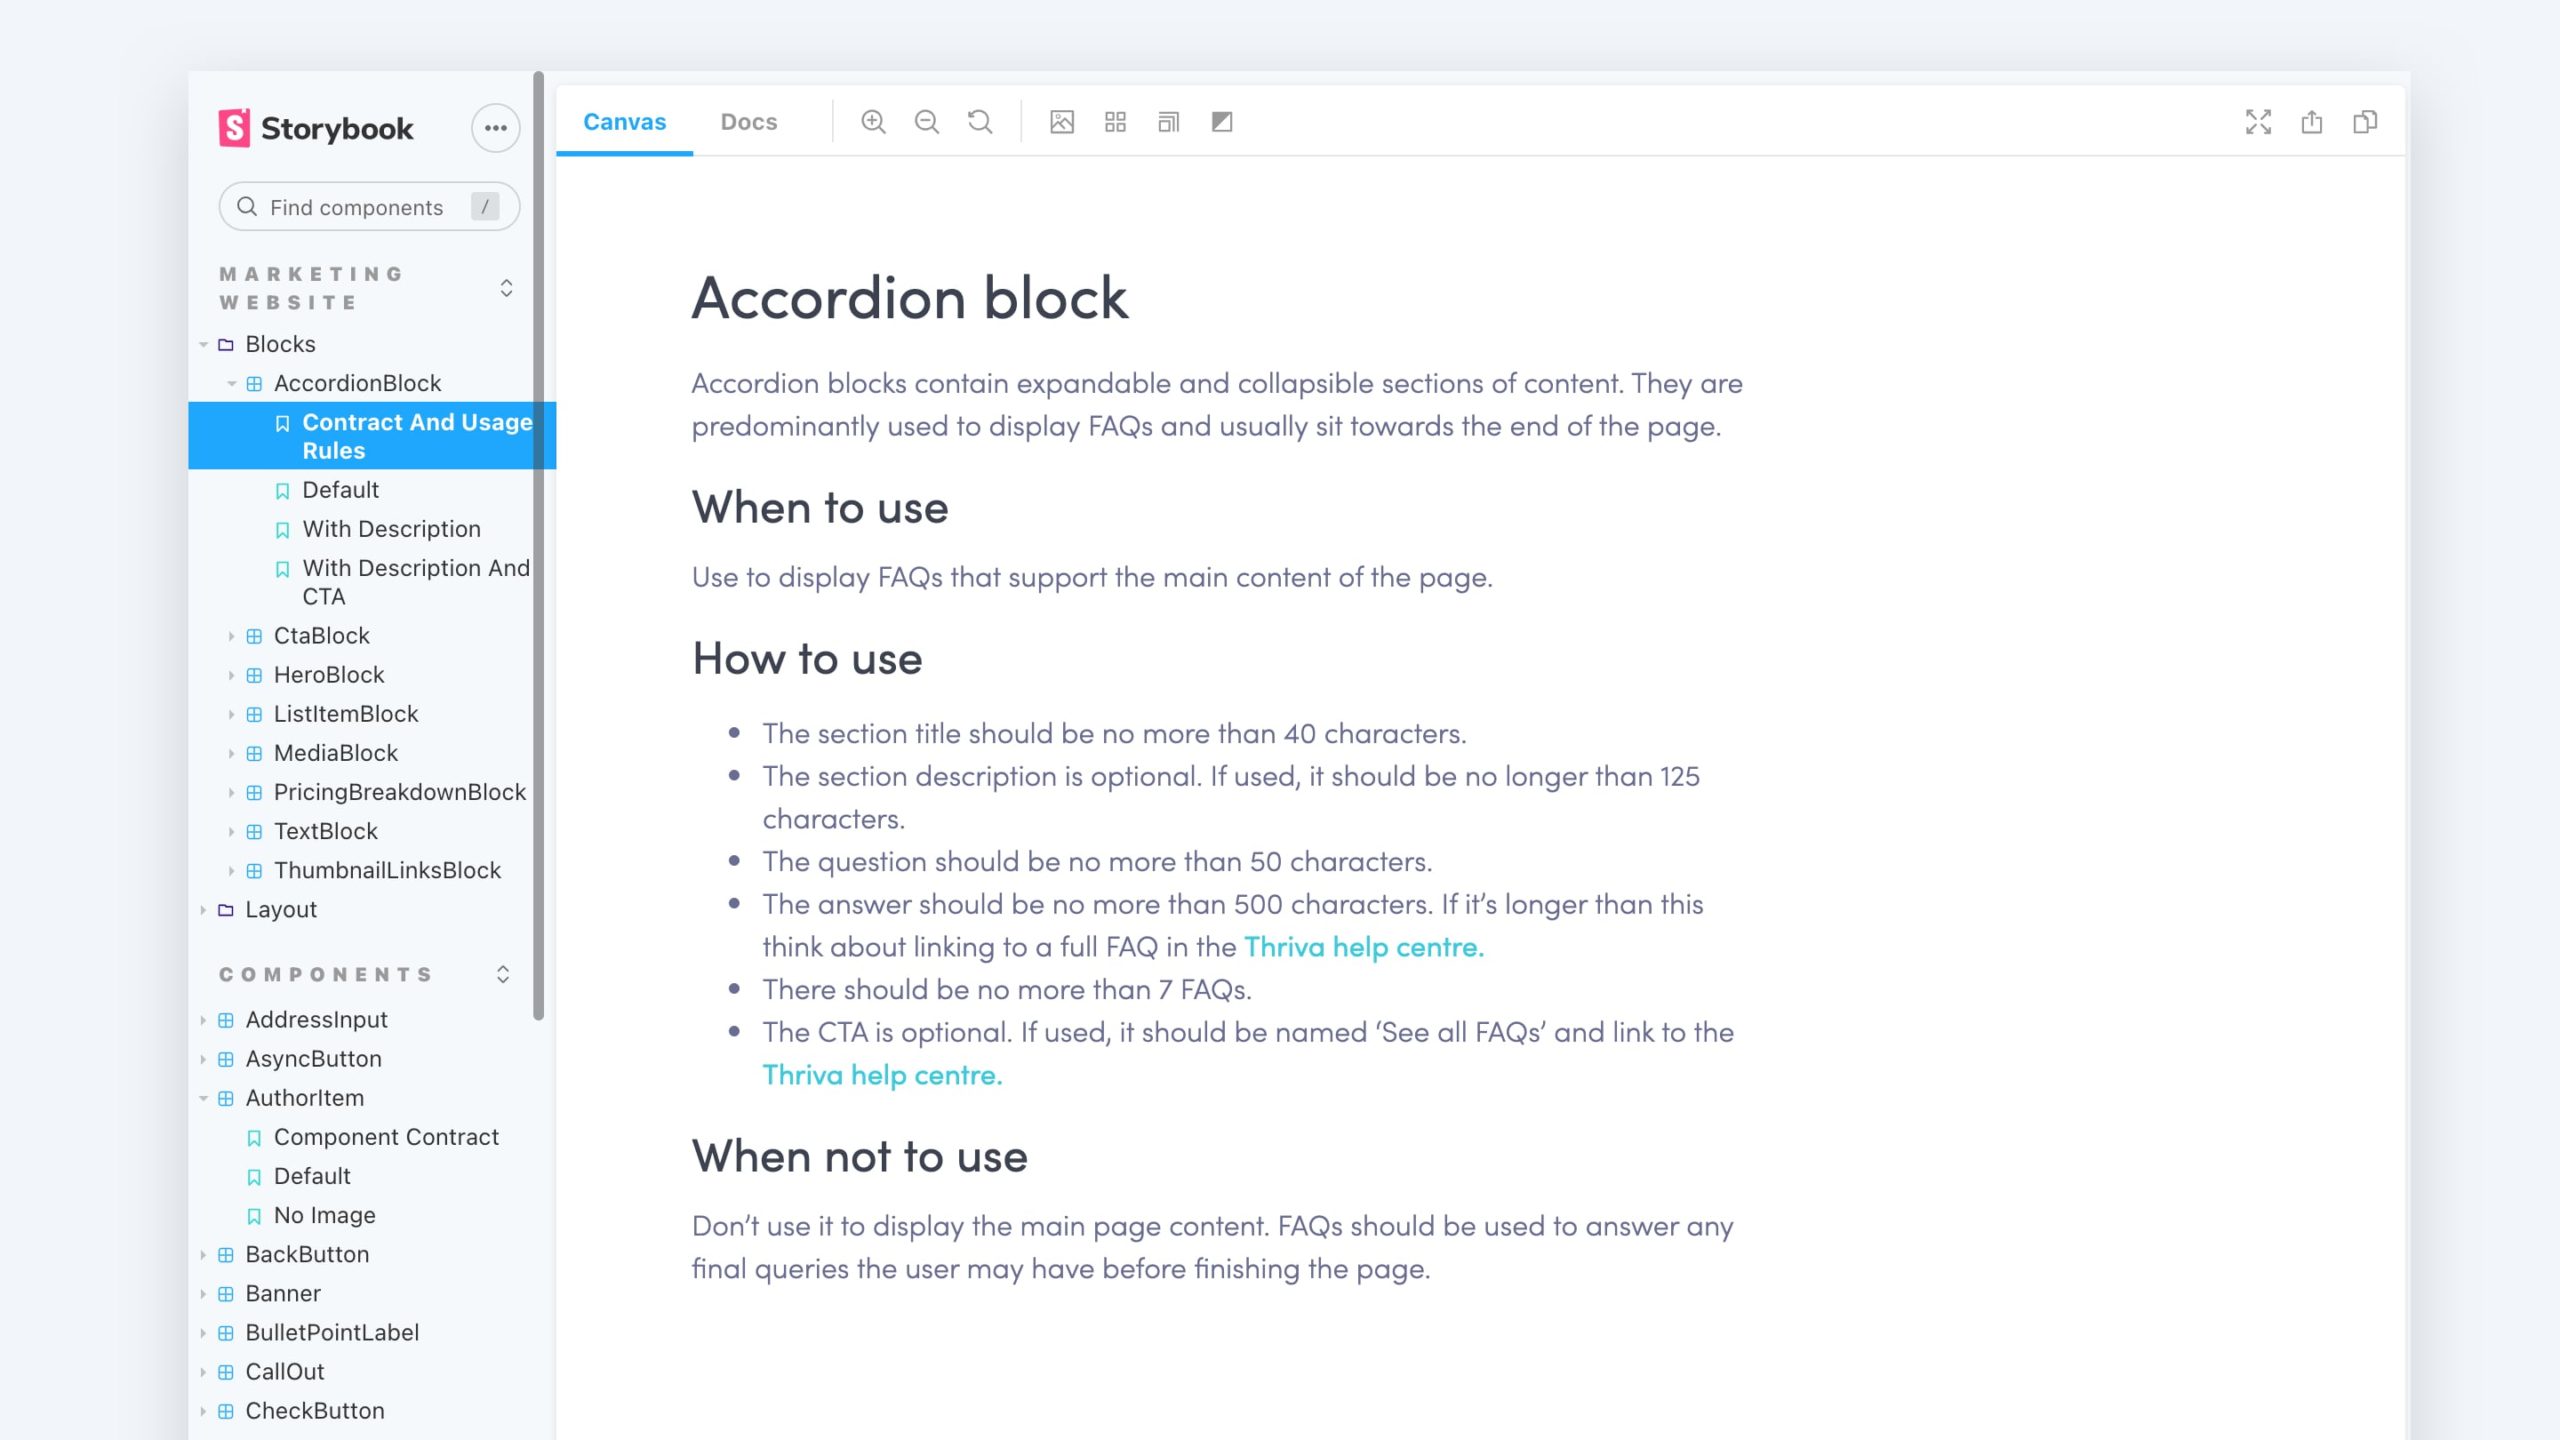Click the zoom in icon
Viewport: 2560px width, 1440px height.
click(x=874, y=121)
